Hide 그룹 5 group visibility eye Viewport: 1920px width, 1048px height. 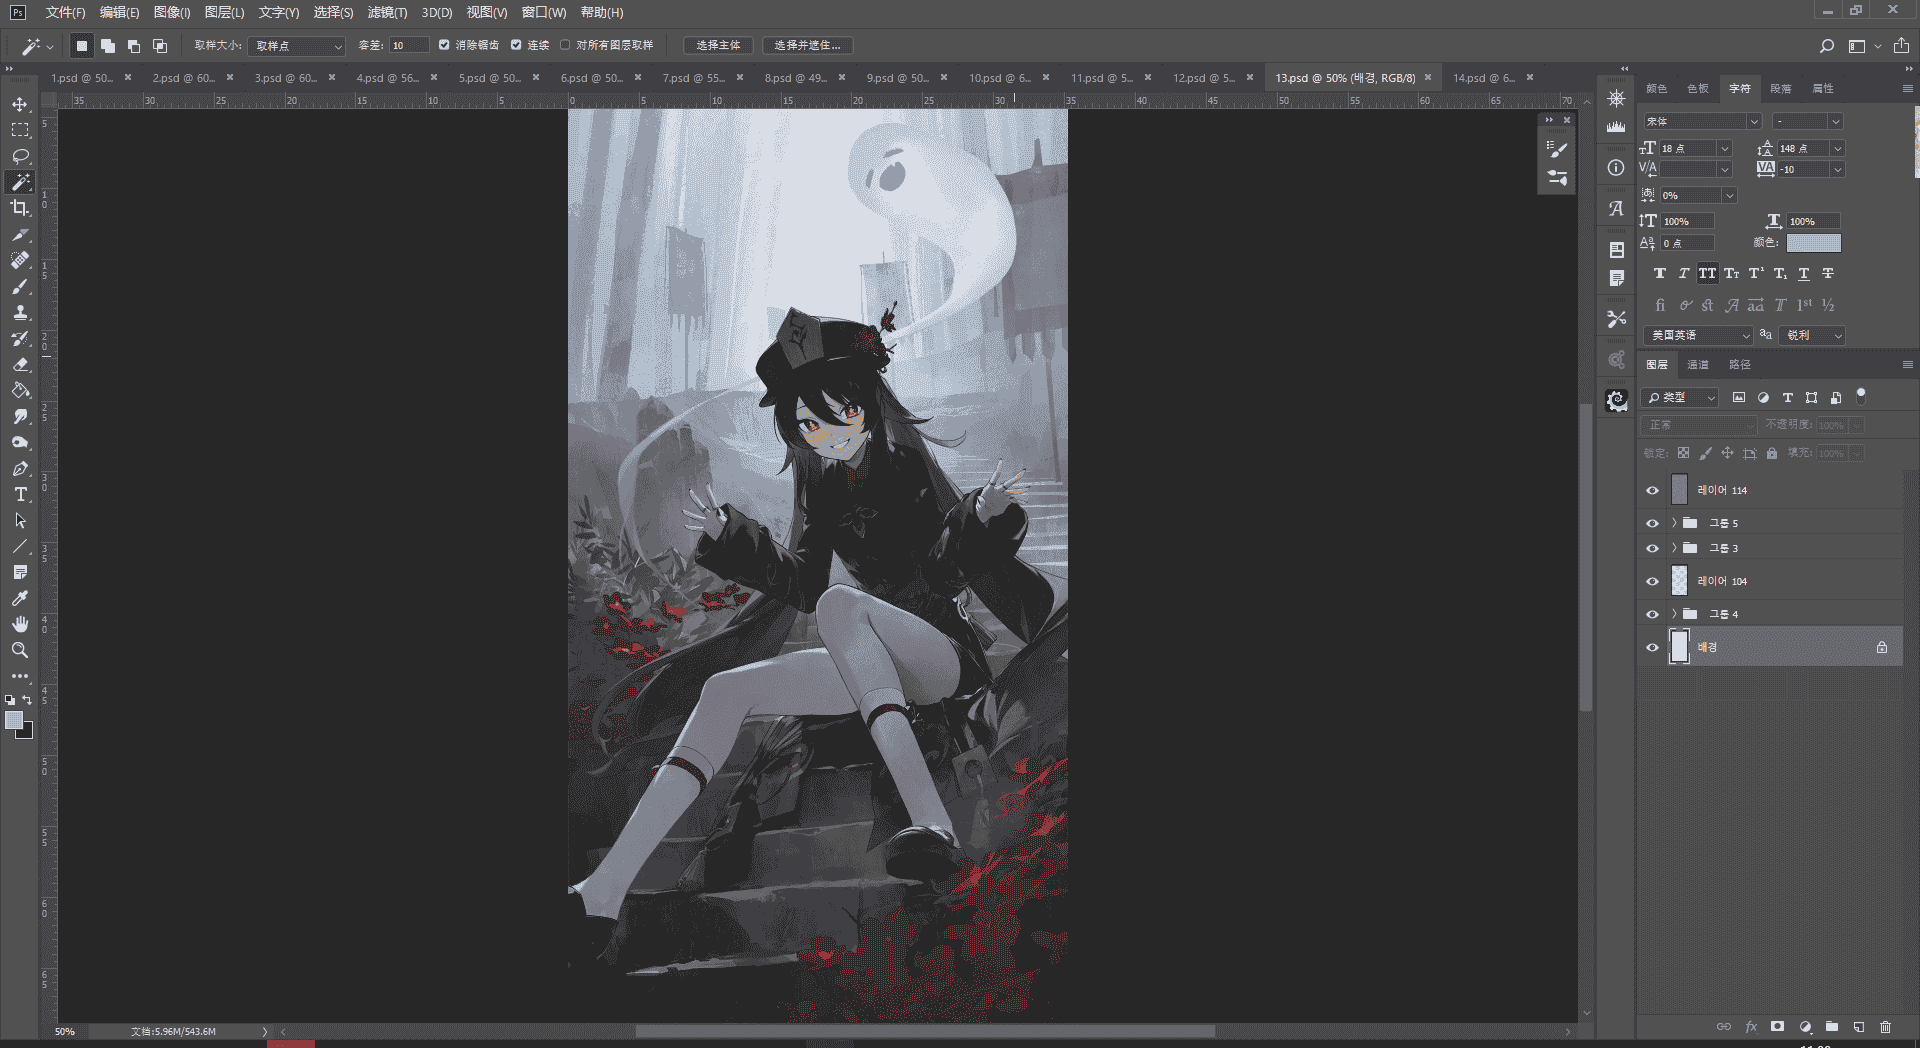coord(1652,523)
